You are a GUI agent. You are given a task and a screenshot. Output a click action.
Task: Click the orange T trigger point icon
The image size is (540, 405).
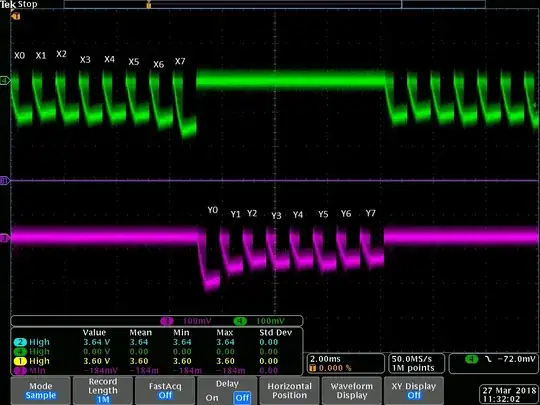(16, 16)
